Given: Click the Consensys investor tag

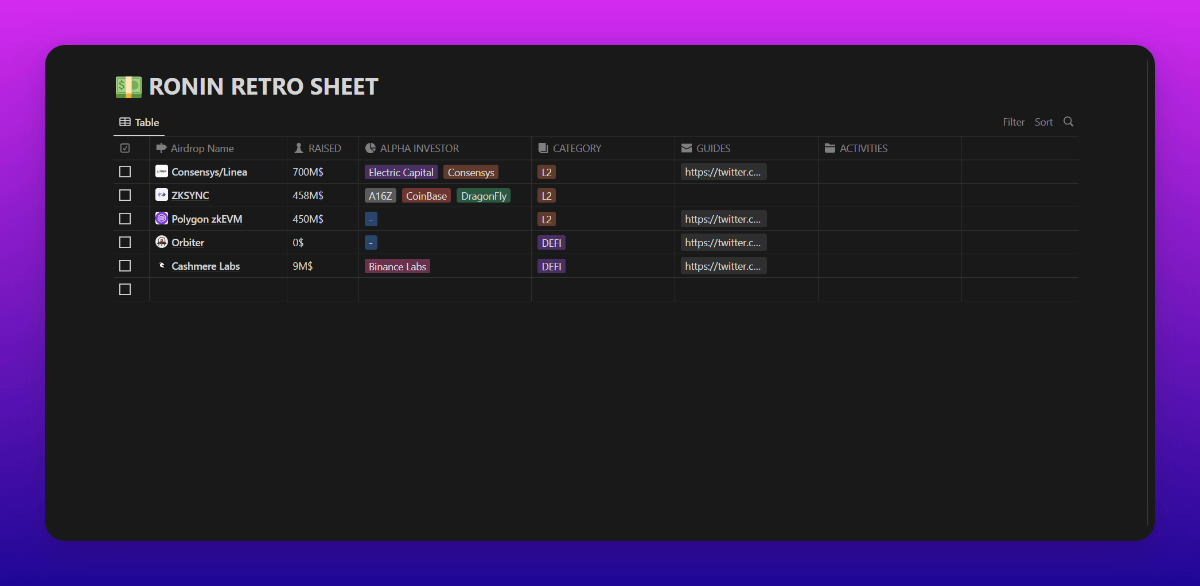Looking at the screenshot, I should pyautogui.click(x=471, y=172).
